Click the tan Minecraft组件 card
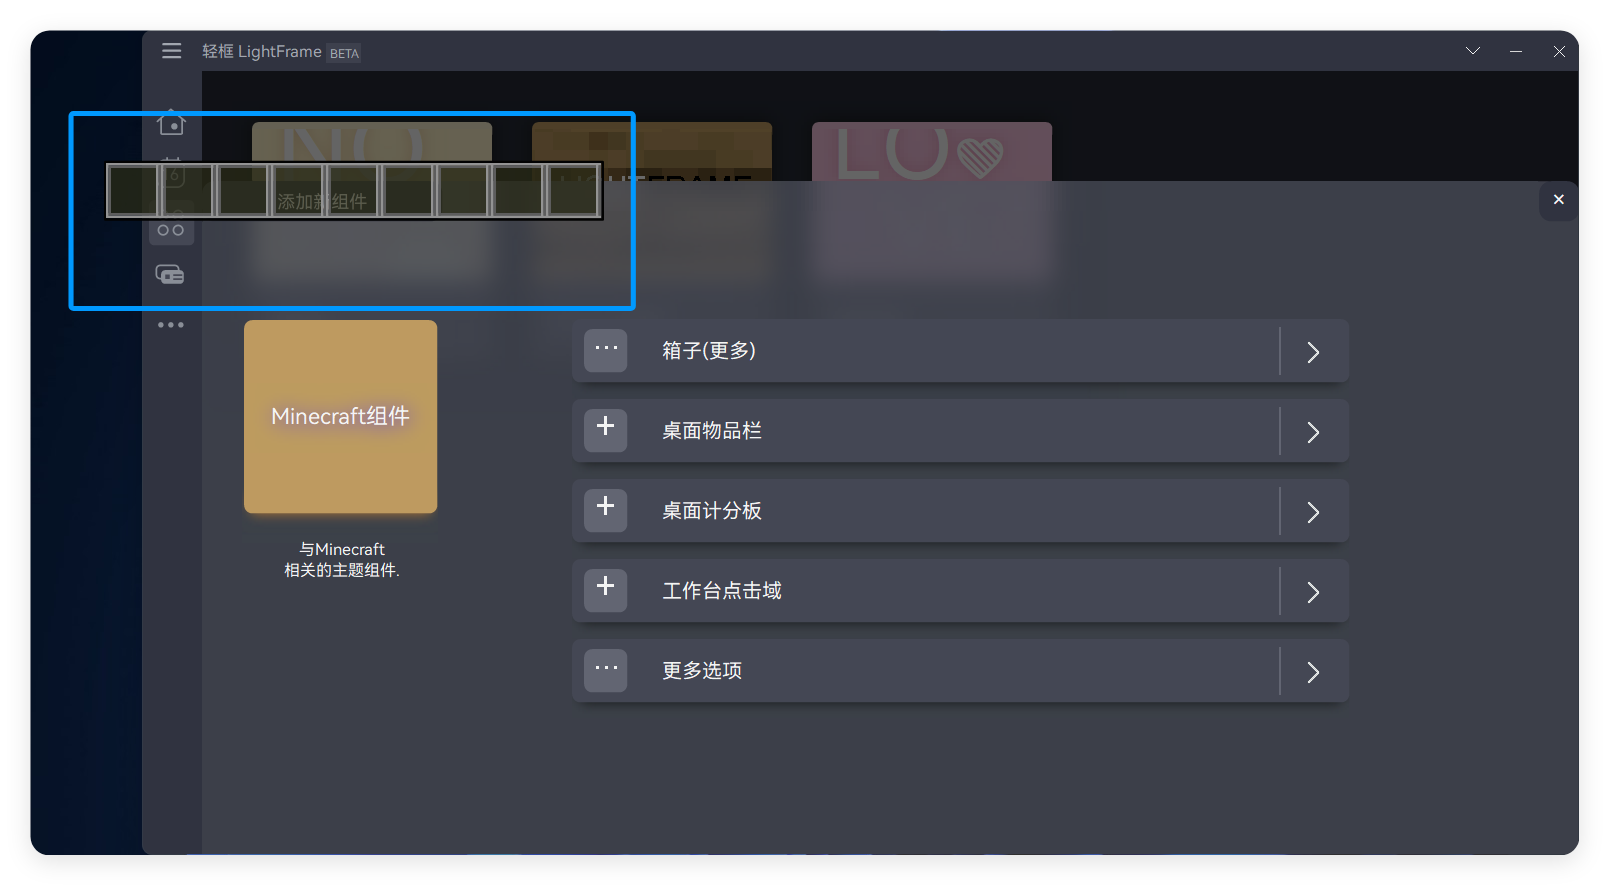This screenshot has height=885, width=1609. point(340,417)
